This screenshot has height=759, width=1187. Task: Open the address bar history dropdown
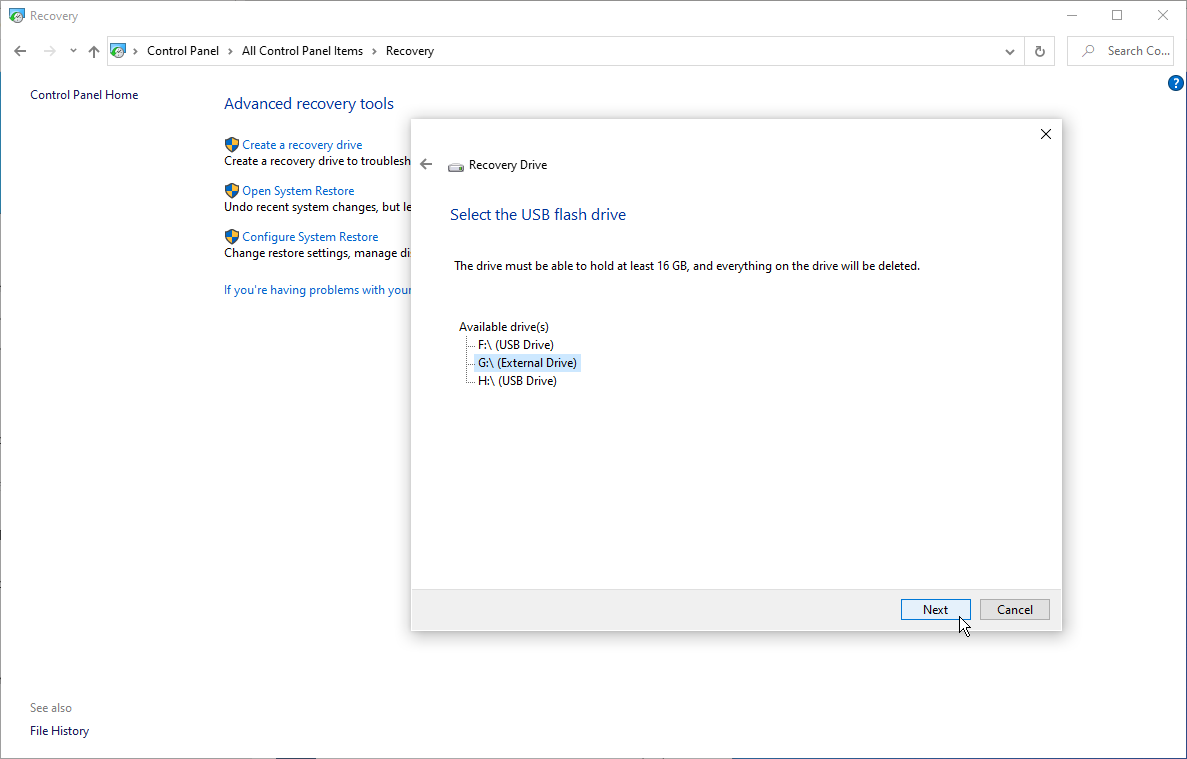tap(1009, 51)
